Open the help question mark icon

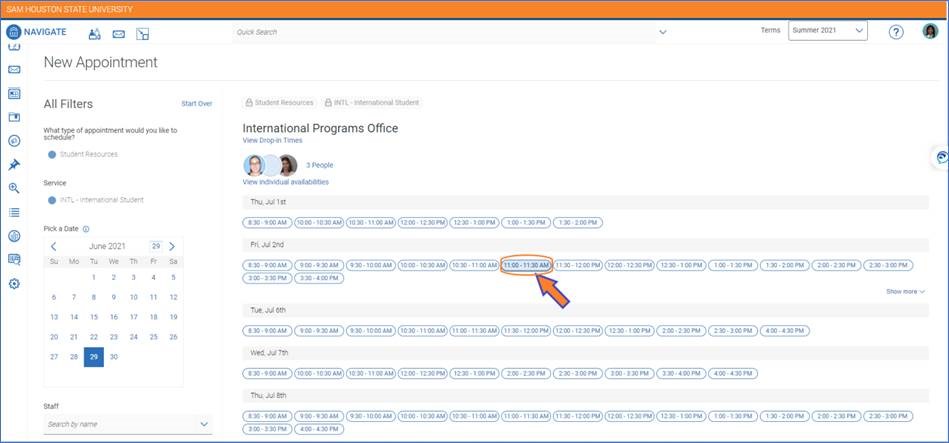[x=896, y=32]
